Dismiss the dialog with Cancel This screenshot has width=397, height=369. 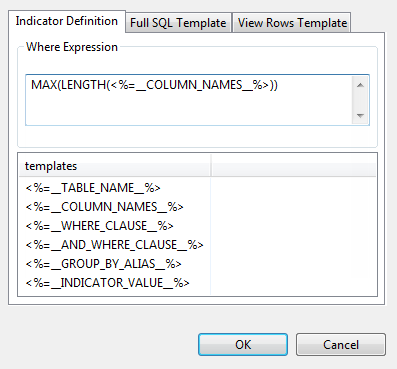(341, 345)
